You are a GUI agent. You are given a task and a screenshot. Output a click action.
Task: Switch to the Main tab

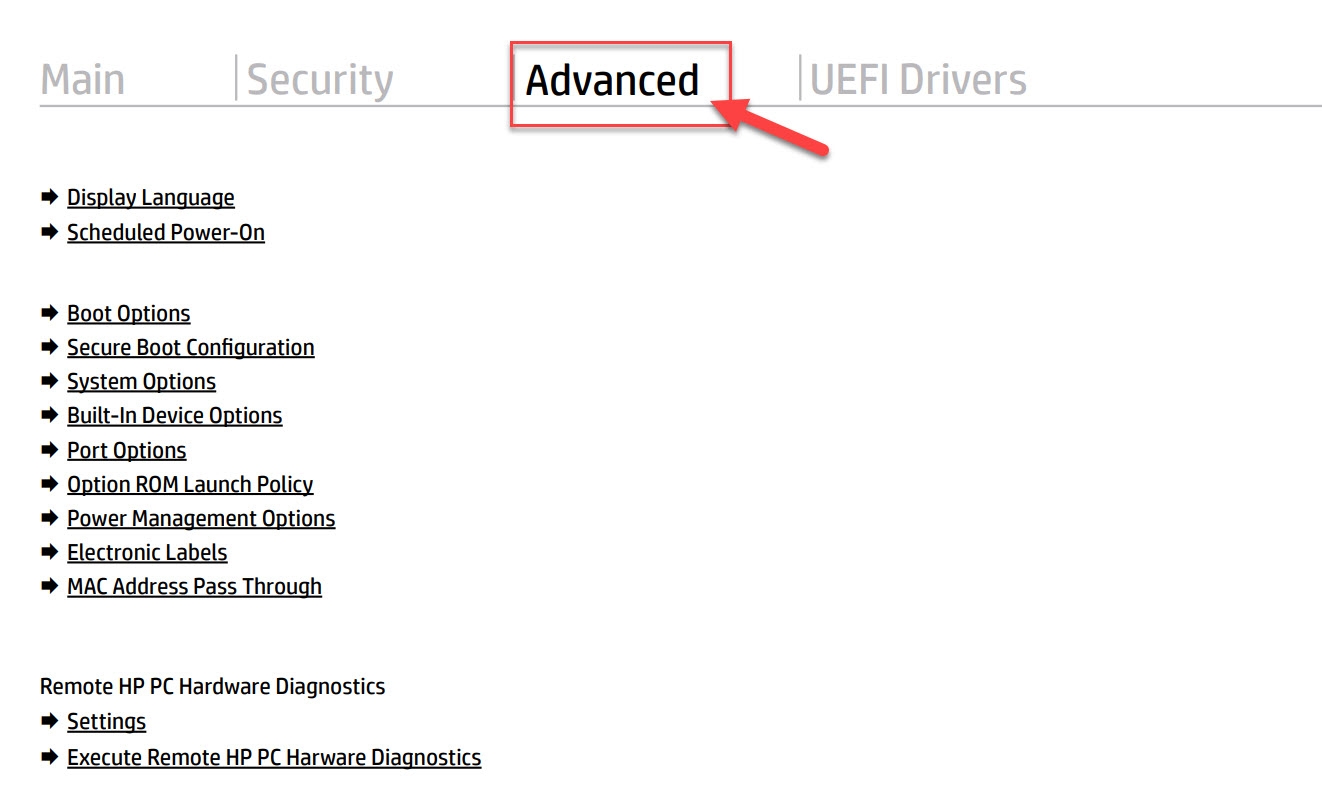click(x=83, y=80)
